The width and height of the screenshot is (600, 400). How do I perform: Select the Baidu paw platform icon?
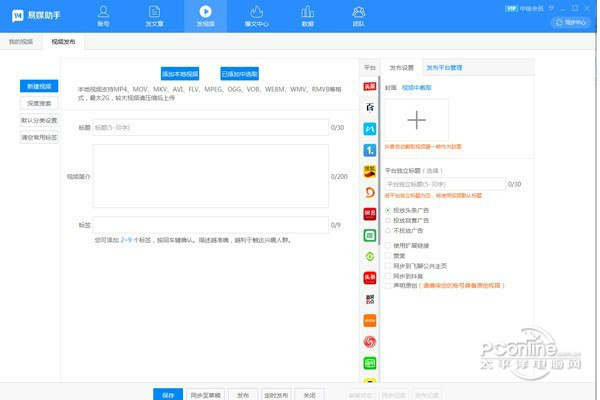[x=370, y=108]
